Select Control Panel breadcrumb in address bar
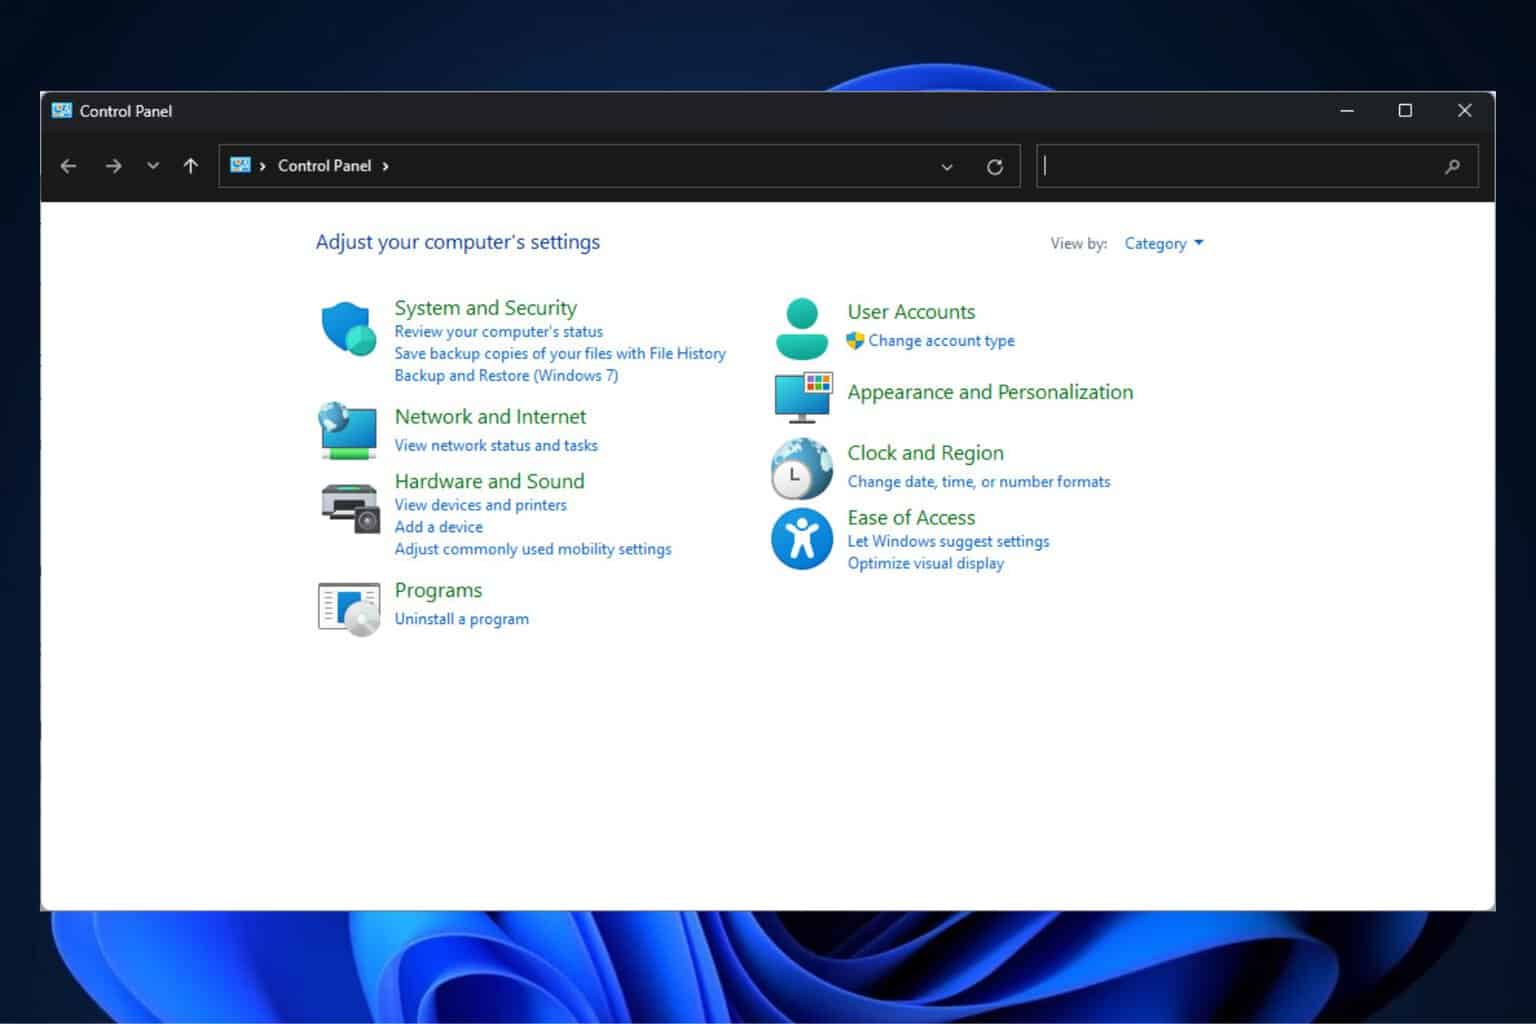Screen dimensions: 1536x1024 [x=324, y=166]
